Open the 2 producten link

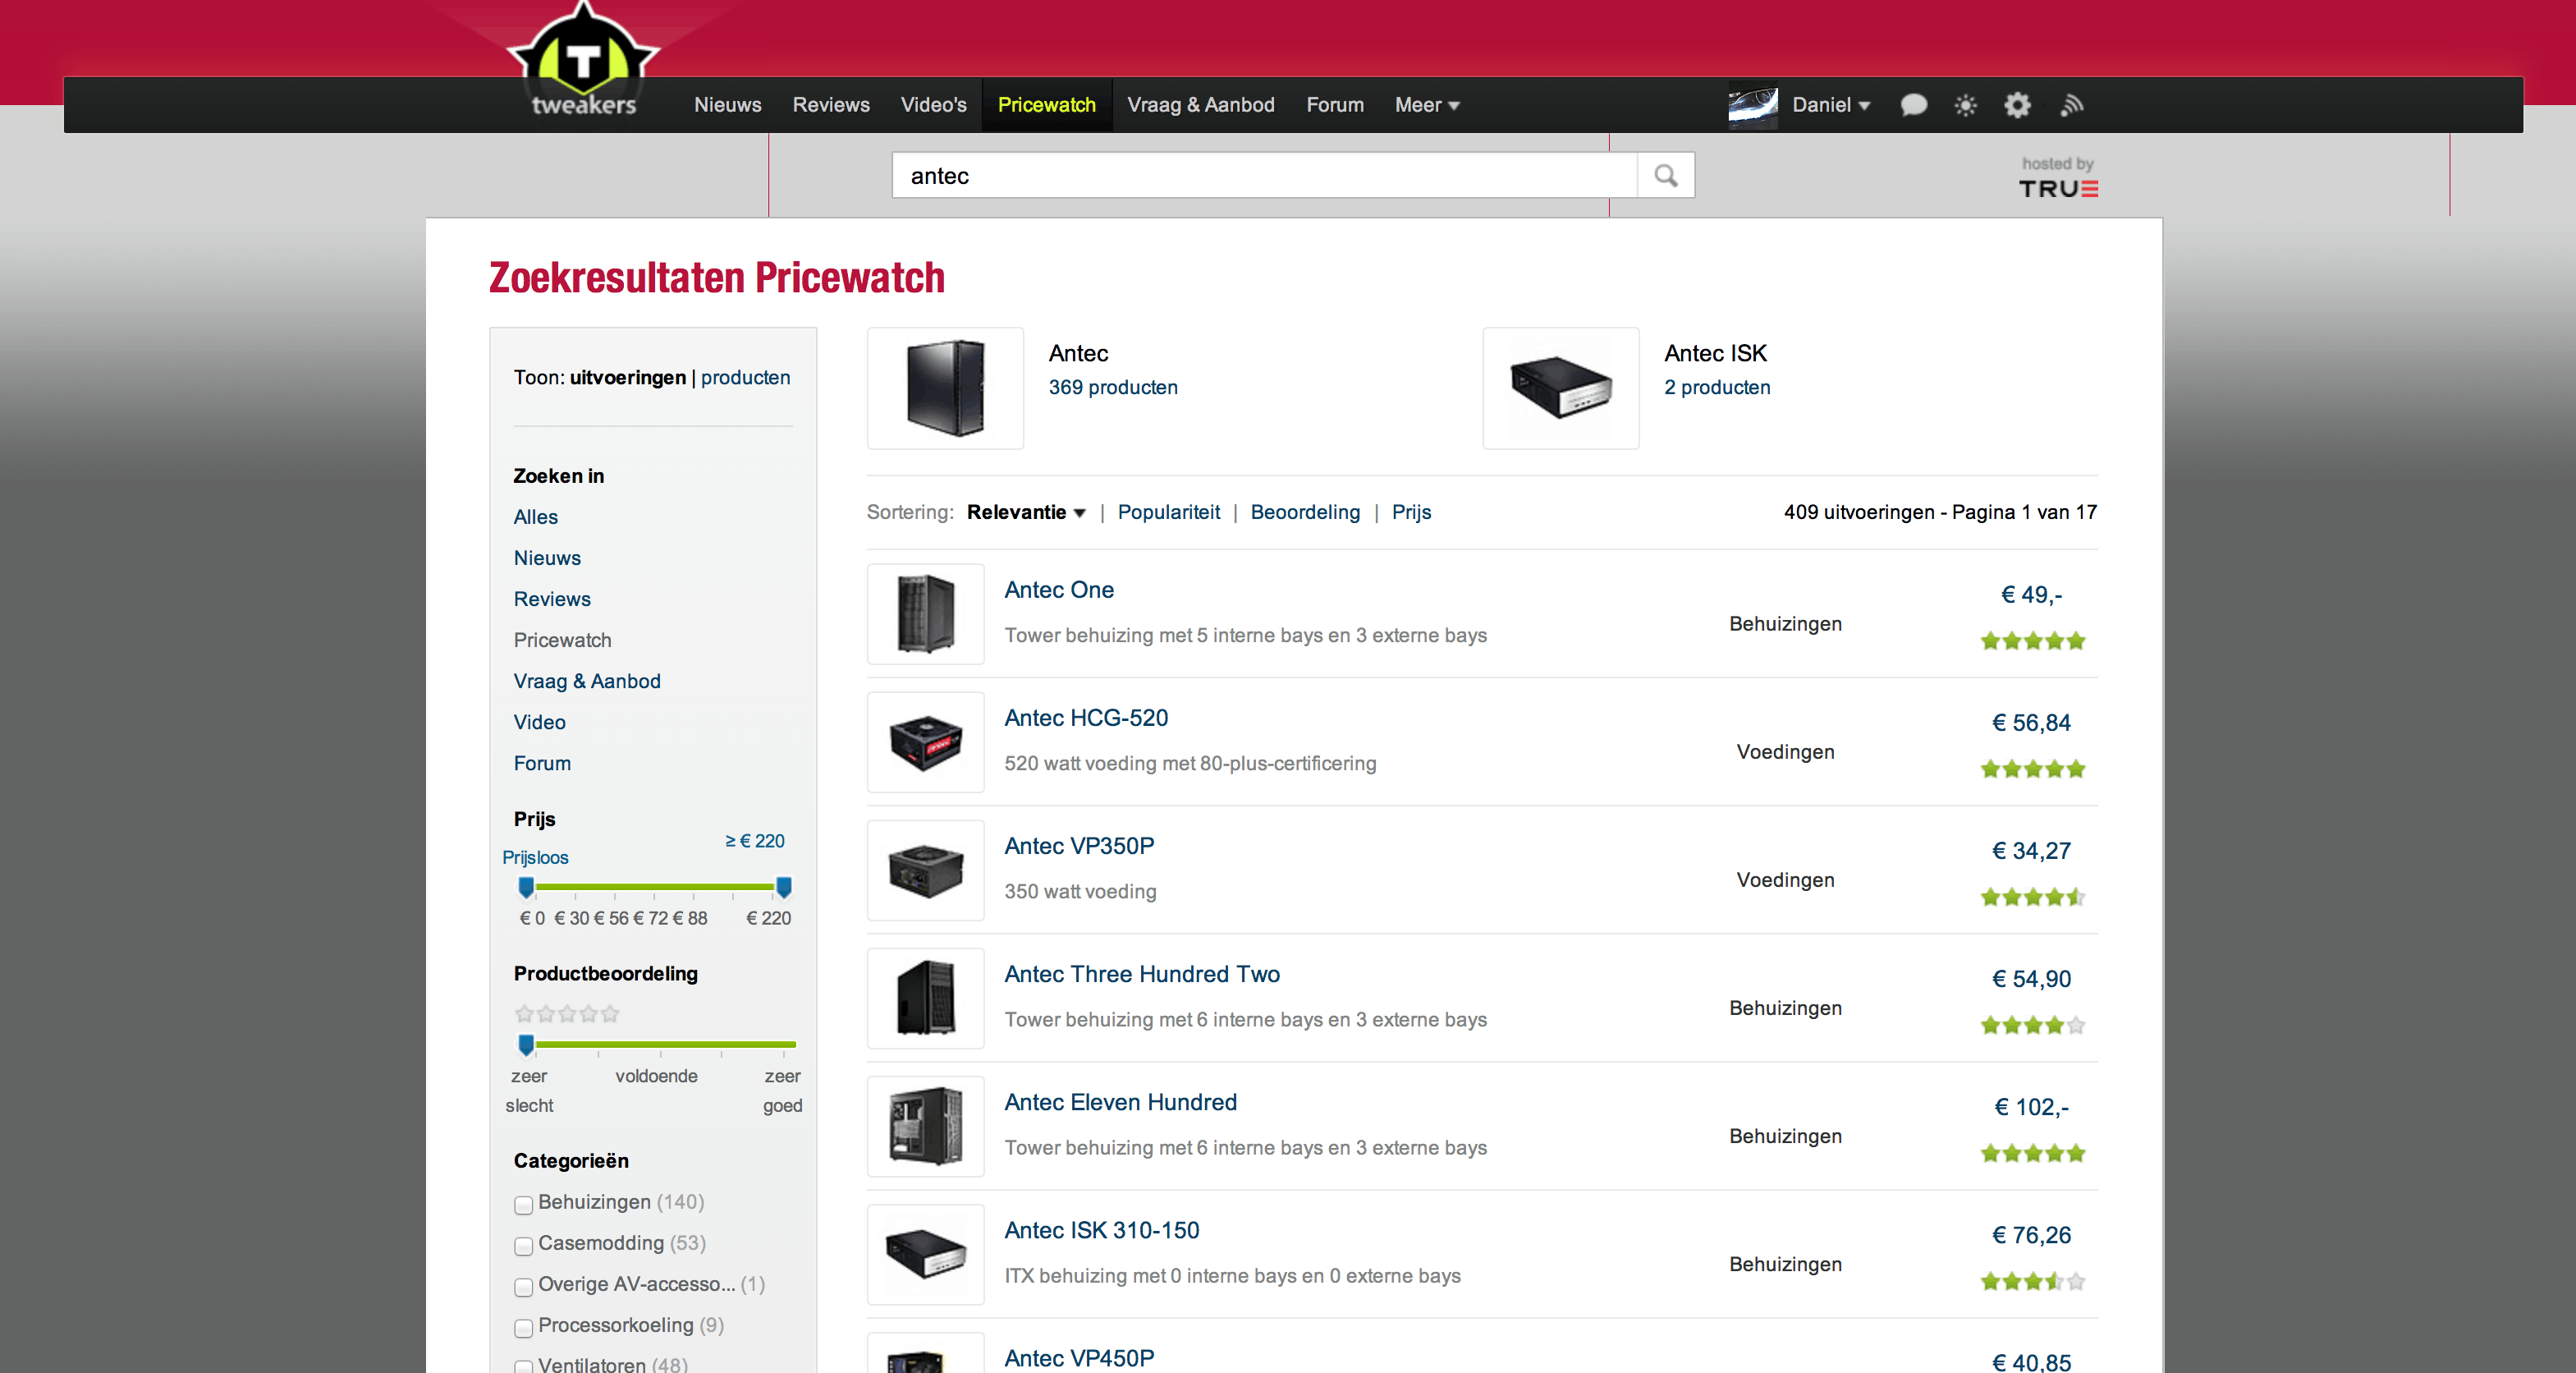point(1716,387)
